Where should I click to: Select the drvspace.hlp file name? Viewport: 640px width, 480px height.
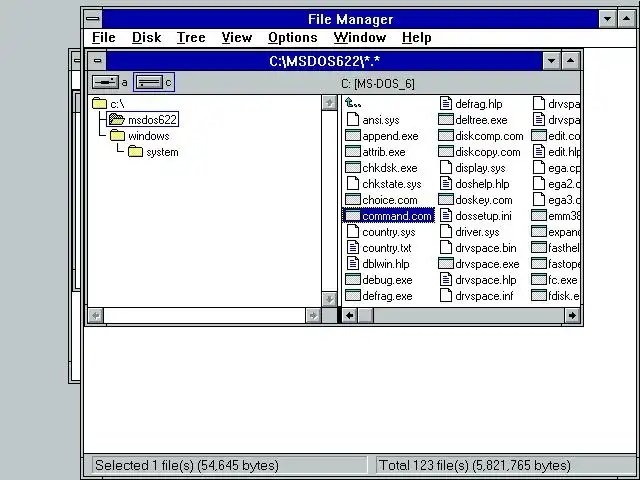pos(486,280)
